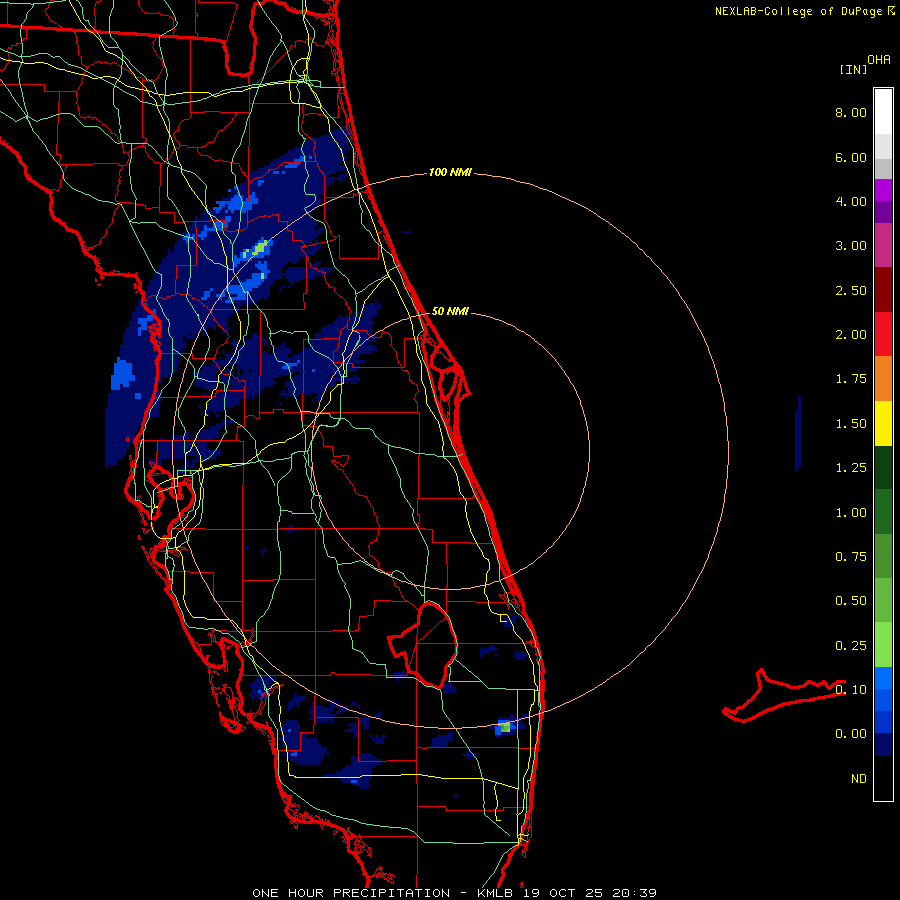Select the lightest green swatch beside 0.25
This screenshot has height=900, width=900.
tap(883, 645)
